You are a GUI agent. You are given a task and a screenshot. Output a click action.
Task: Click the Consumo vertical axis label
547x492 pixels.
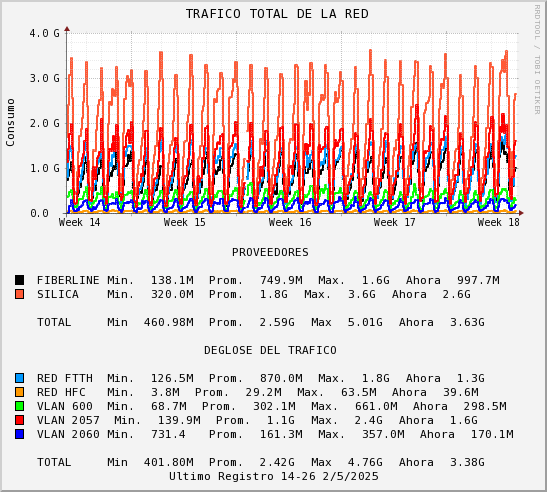10,122
